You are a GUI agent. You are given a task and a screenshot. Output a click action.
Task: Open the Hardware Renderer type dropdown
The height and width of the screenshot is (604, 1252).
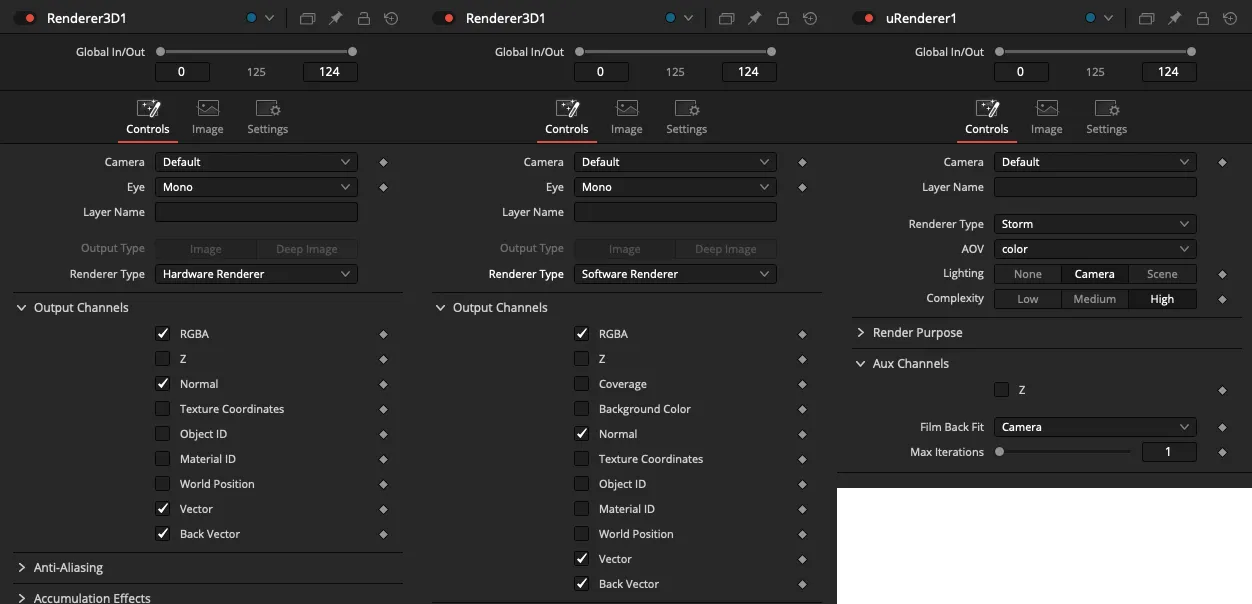point(256,274)
